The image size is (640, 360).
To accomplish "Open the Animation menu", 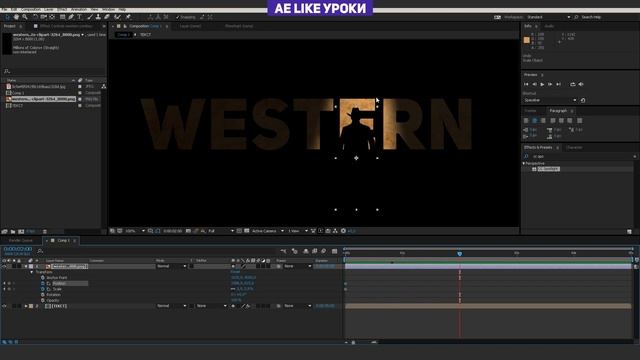I will 79,9.
